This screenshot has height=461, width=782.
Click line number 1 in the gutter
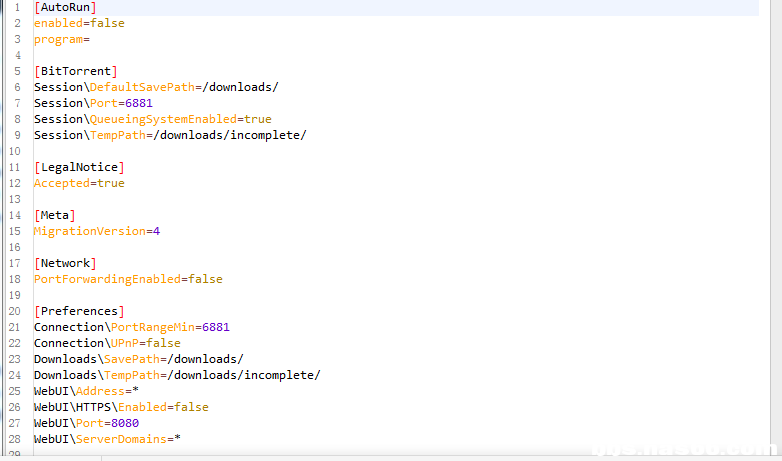pos(17,7)
